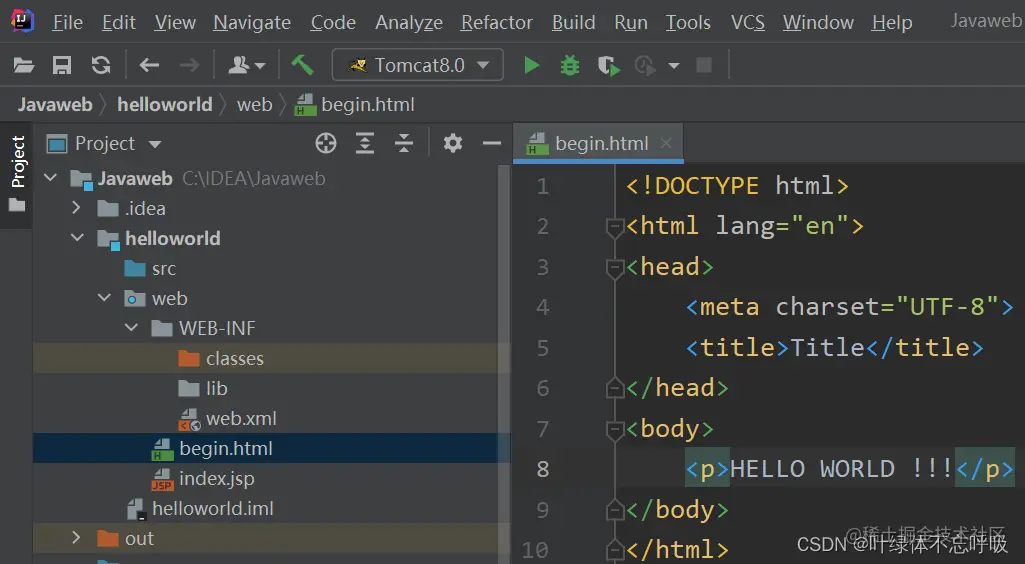Collapse the WEB-INF folder
Screen dimensions: 1025x564
pyautogui.click(x=132, y=328)
